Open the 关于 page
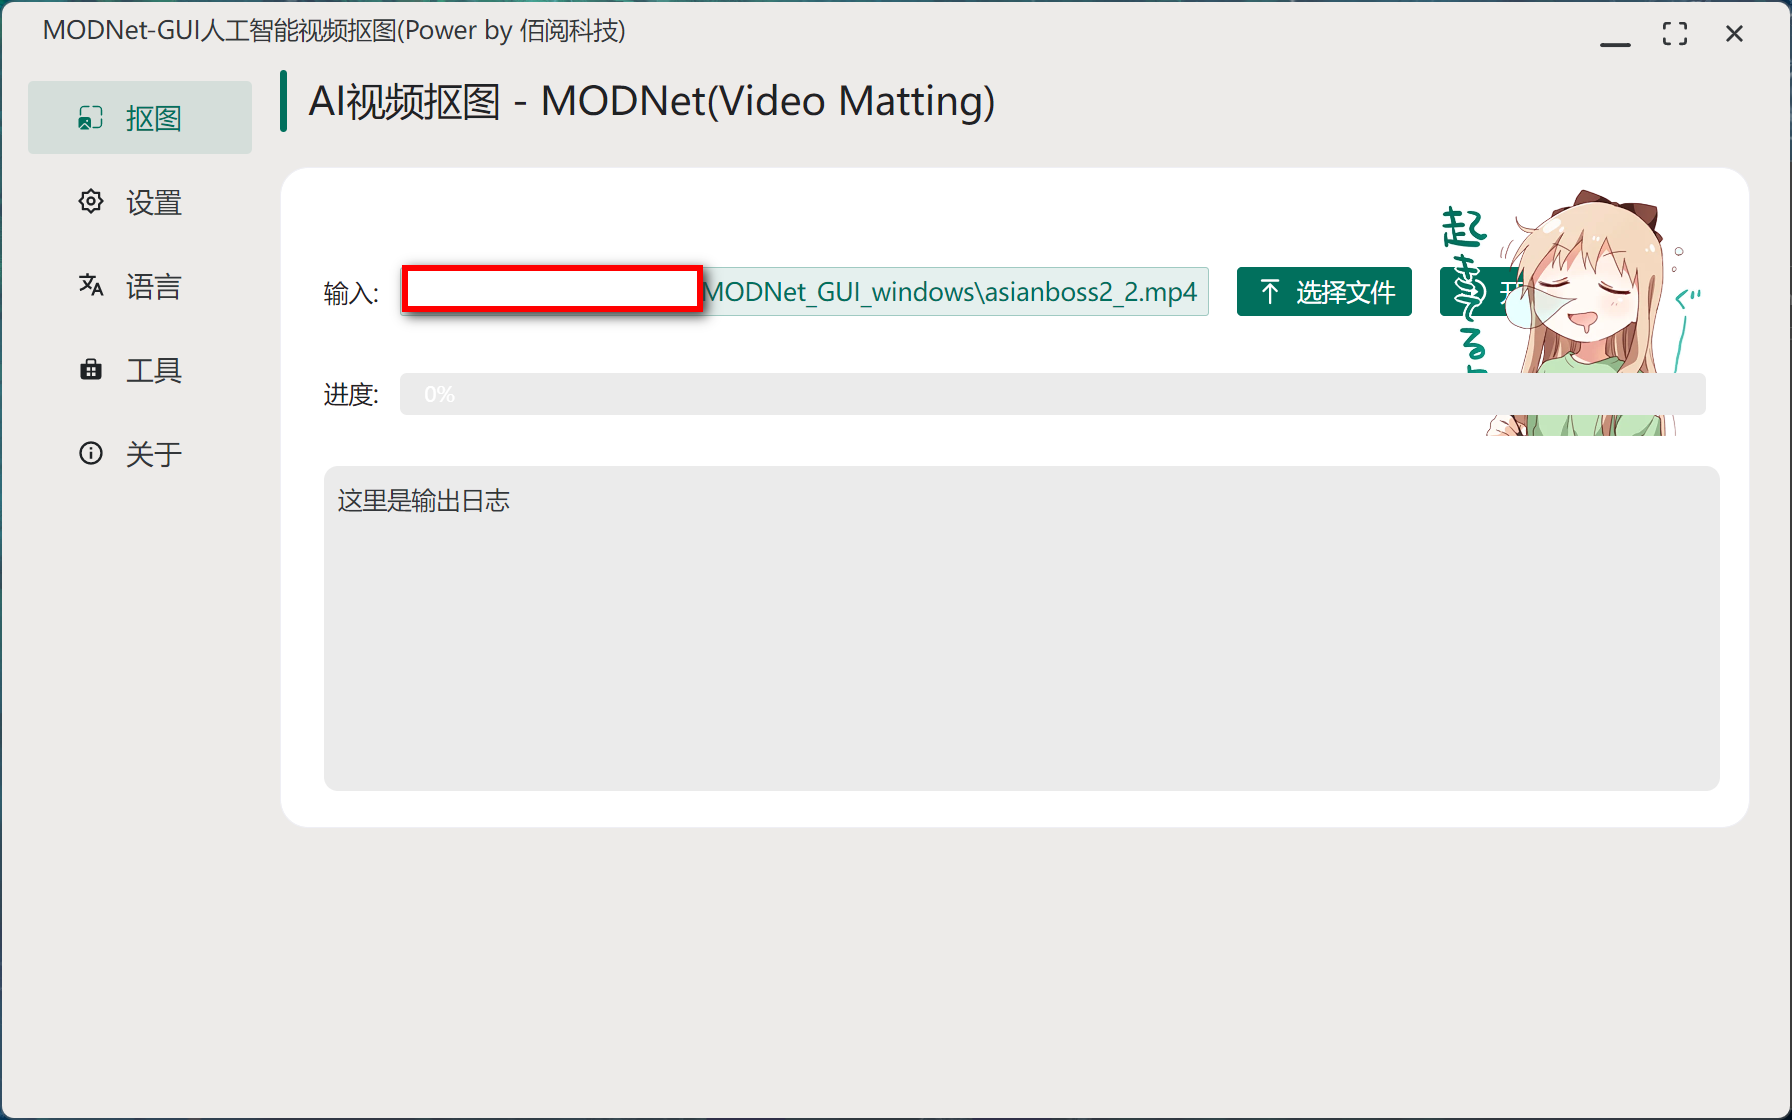The width and height of the screenshot is (1792, 1120). point(152,453)
